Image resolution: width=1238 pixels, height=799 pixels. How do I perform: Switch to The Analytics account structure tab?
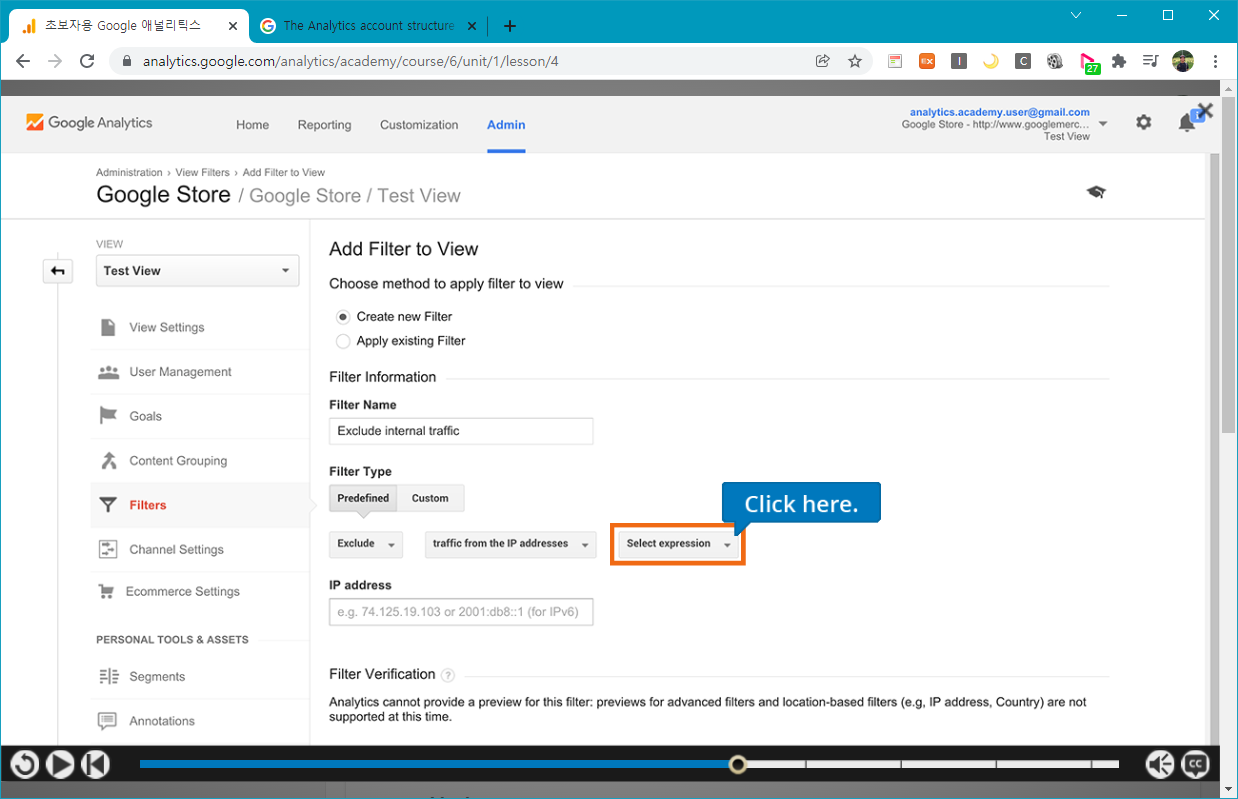pyautogui.click(x=369, y=26)
